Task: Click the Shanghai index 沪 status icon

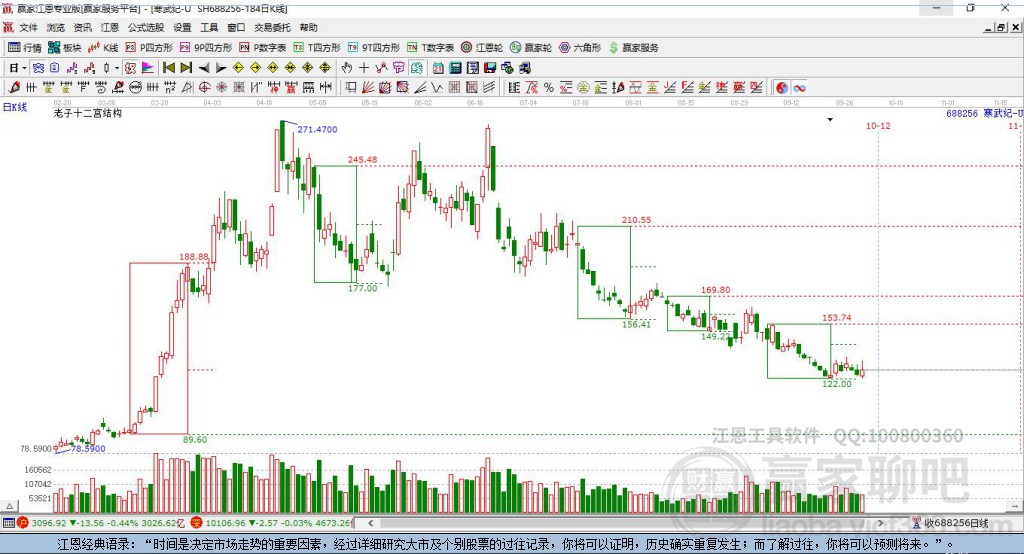Action: [23, 523]
